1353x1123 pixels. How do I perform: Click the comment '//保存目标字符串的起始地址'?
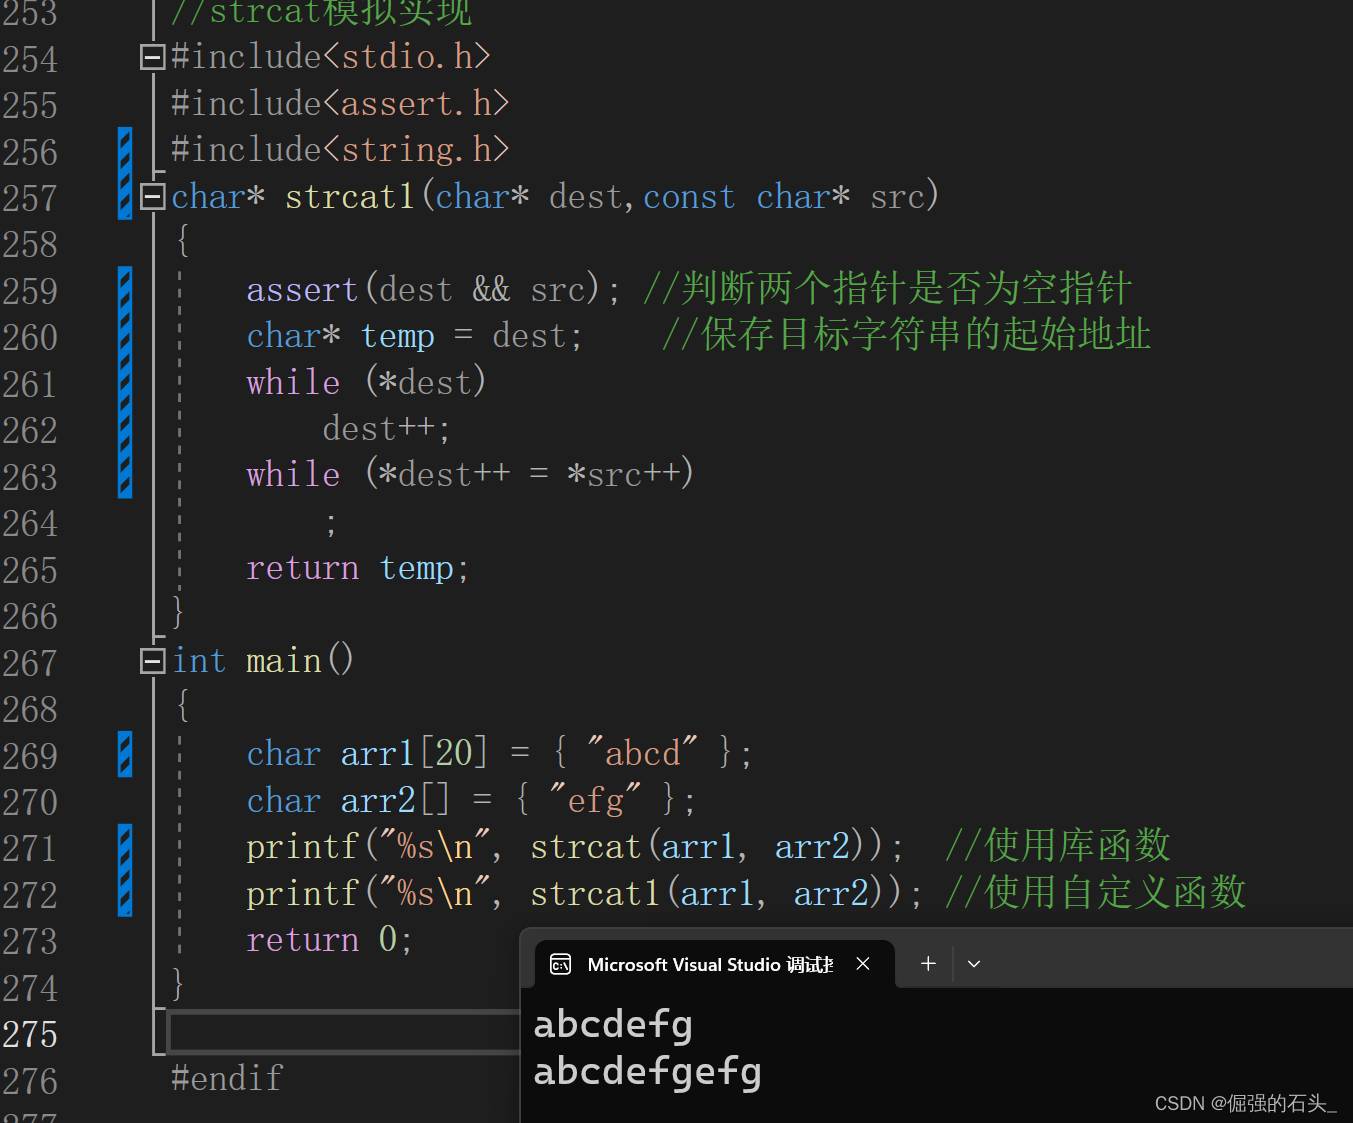click(x=907, y=335)
